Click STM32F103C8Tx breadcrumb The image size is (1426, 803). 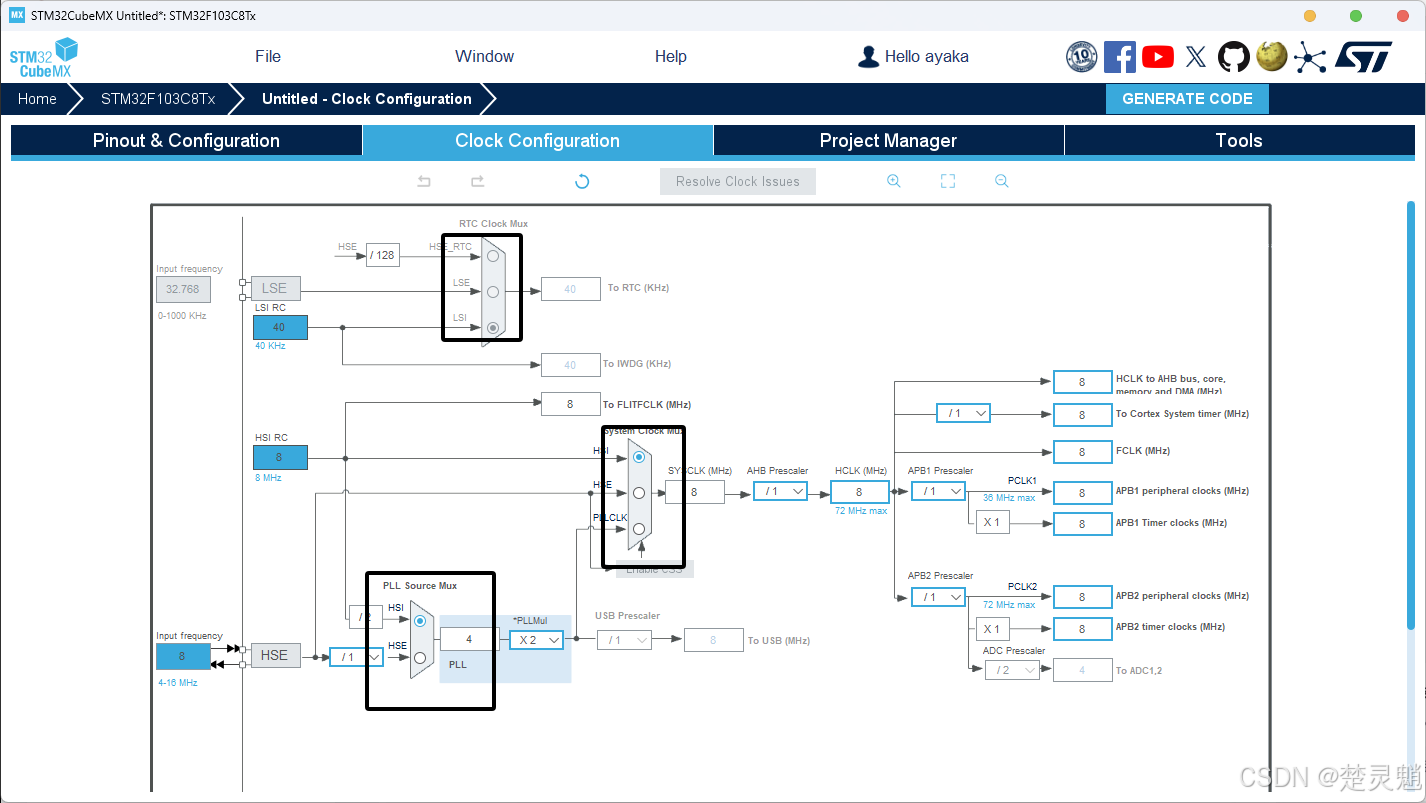(158, 99)
